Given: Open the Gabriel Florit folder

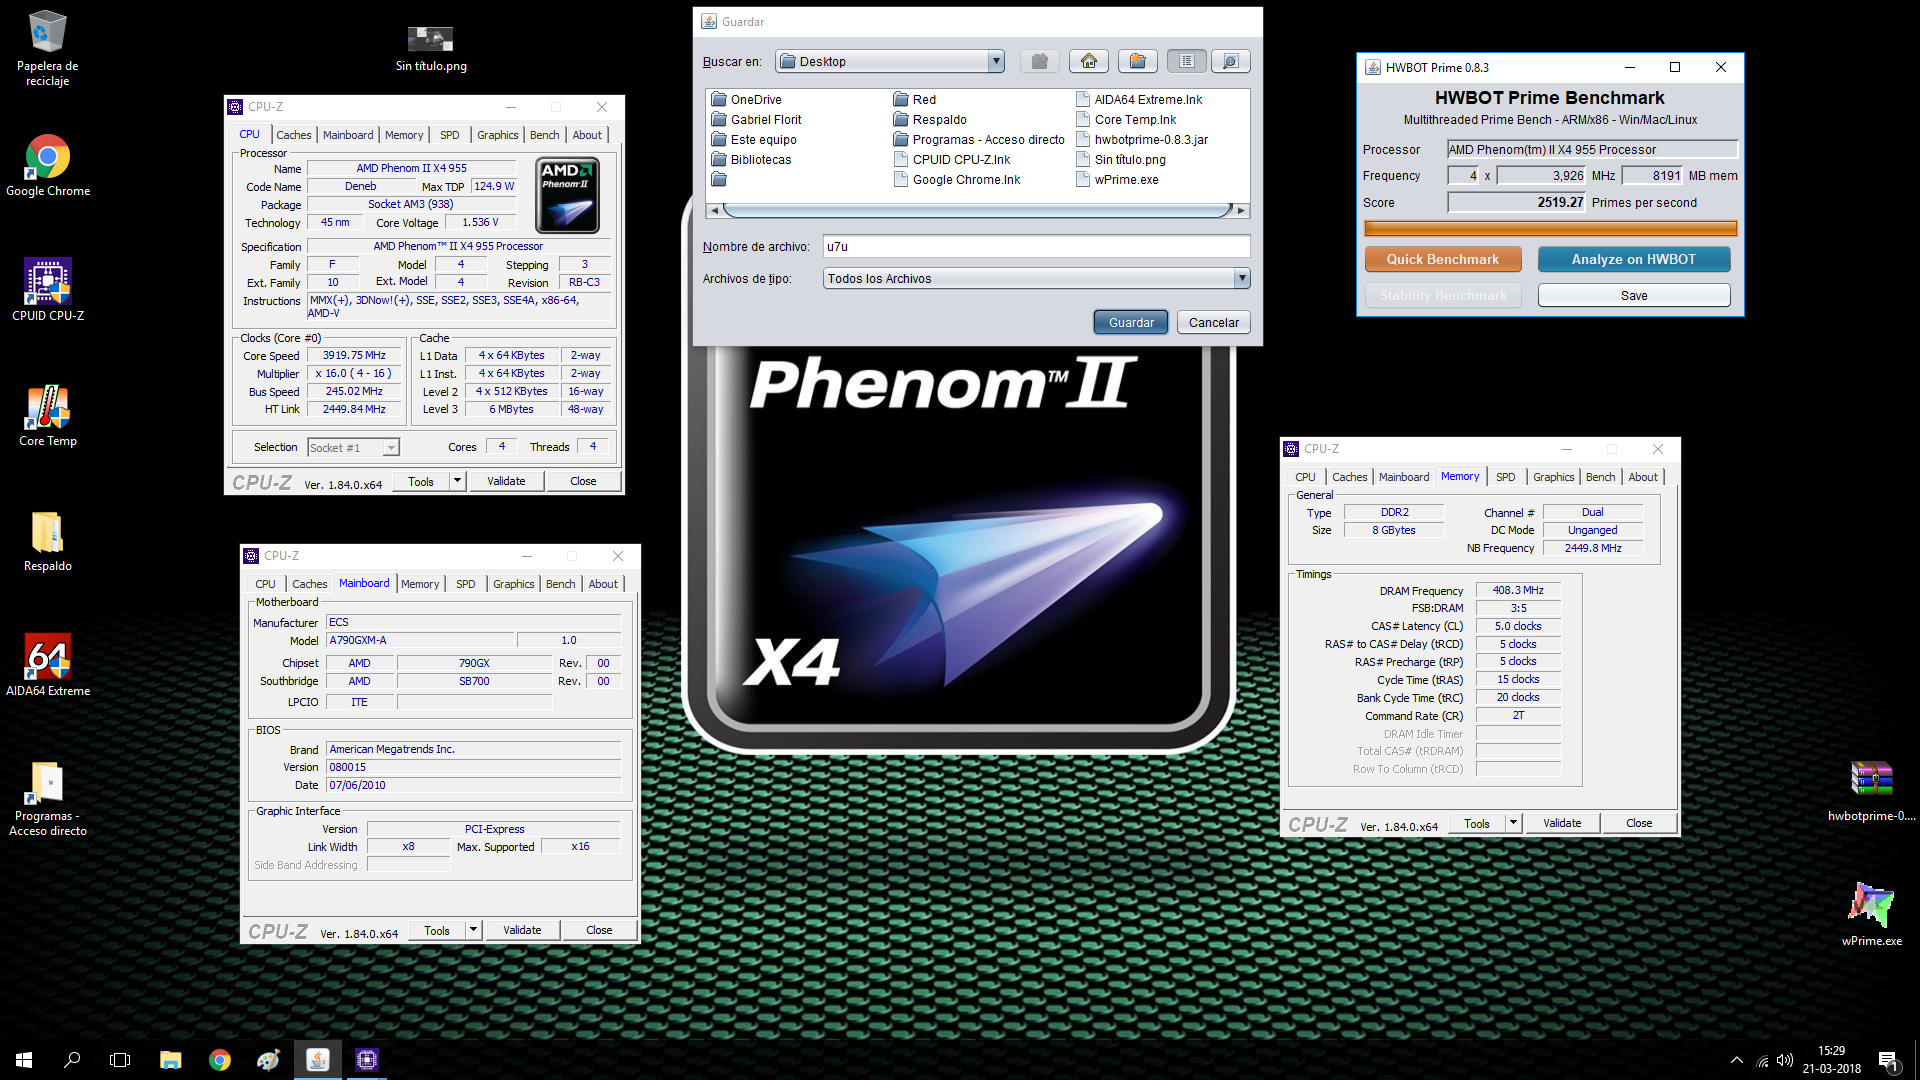Looking at the screenshot, I should click(756, 119).
